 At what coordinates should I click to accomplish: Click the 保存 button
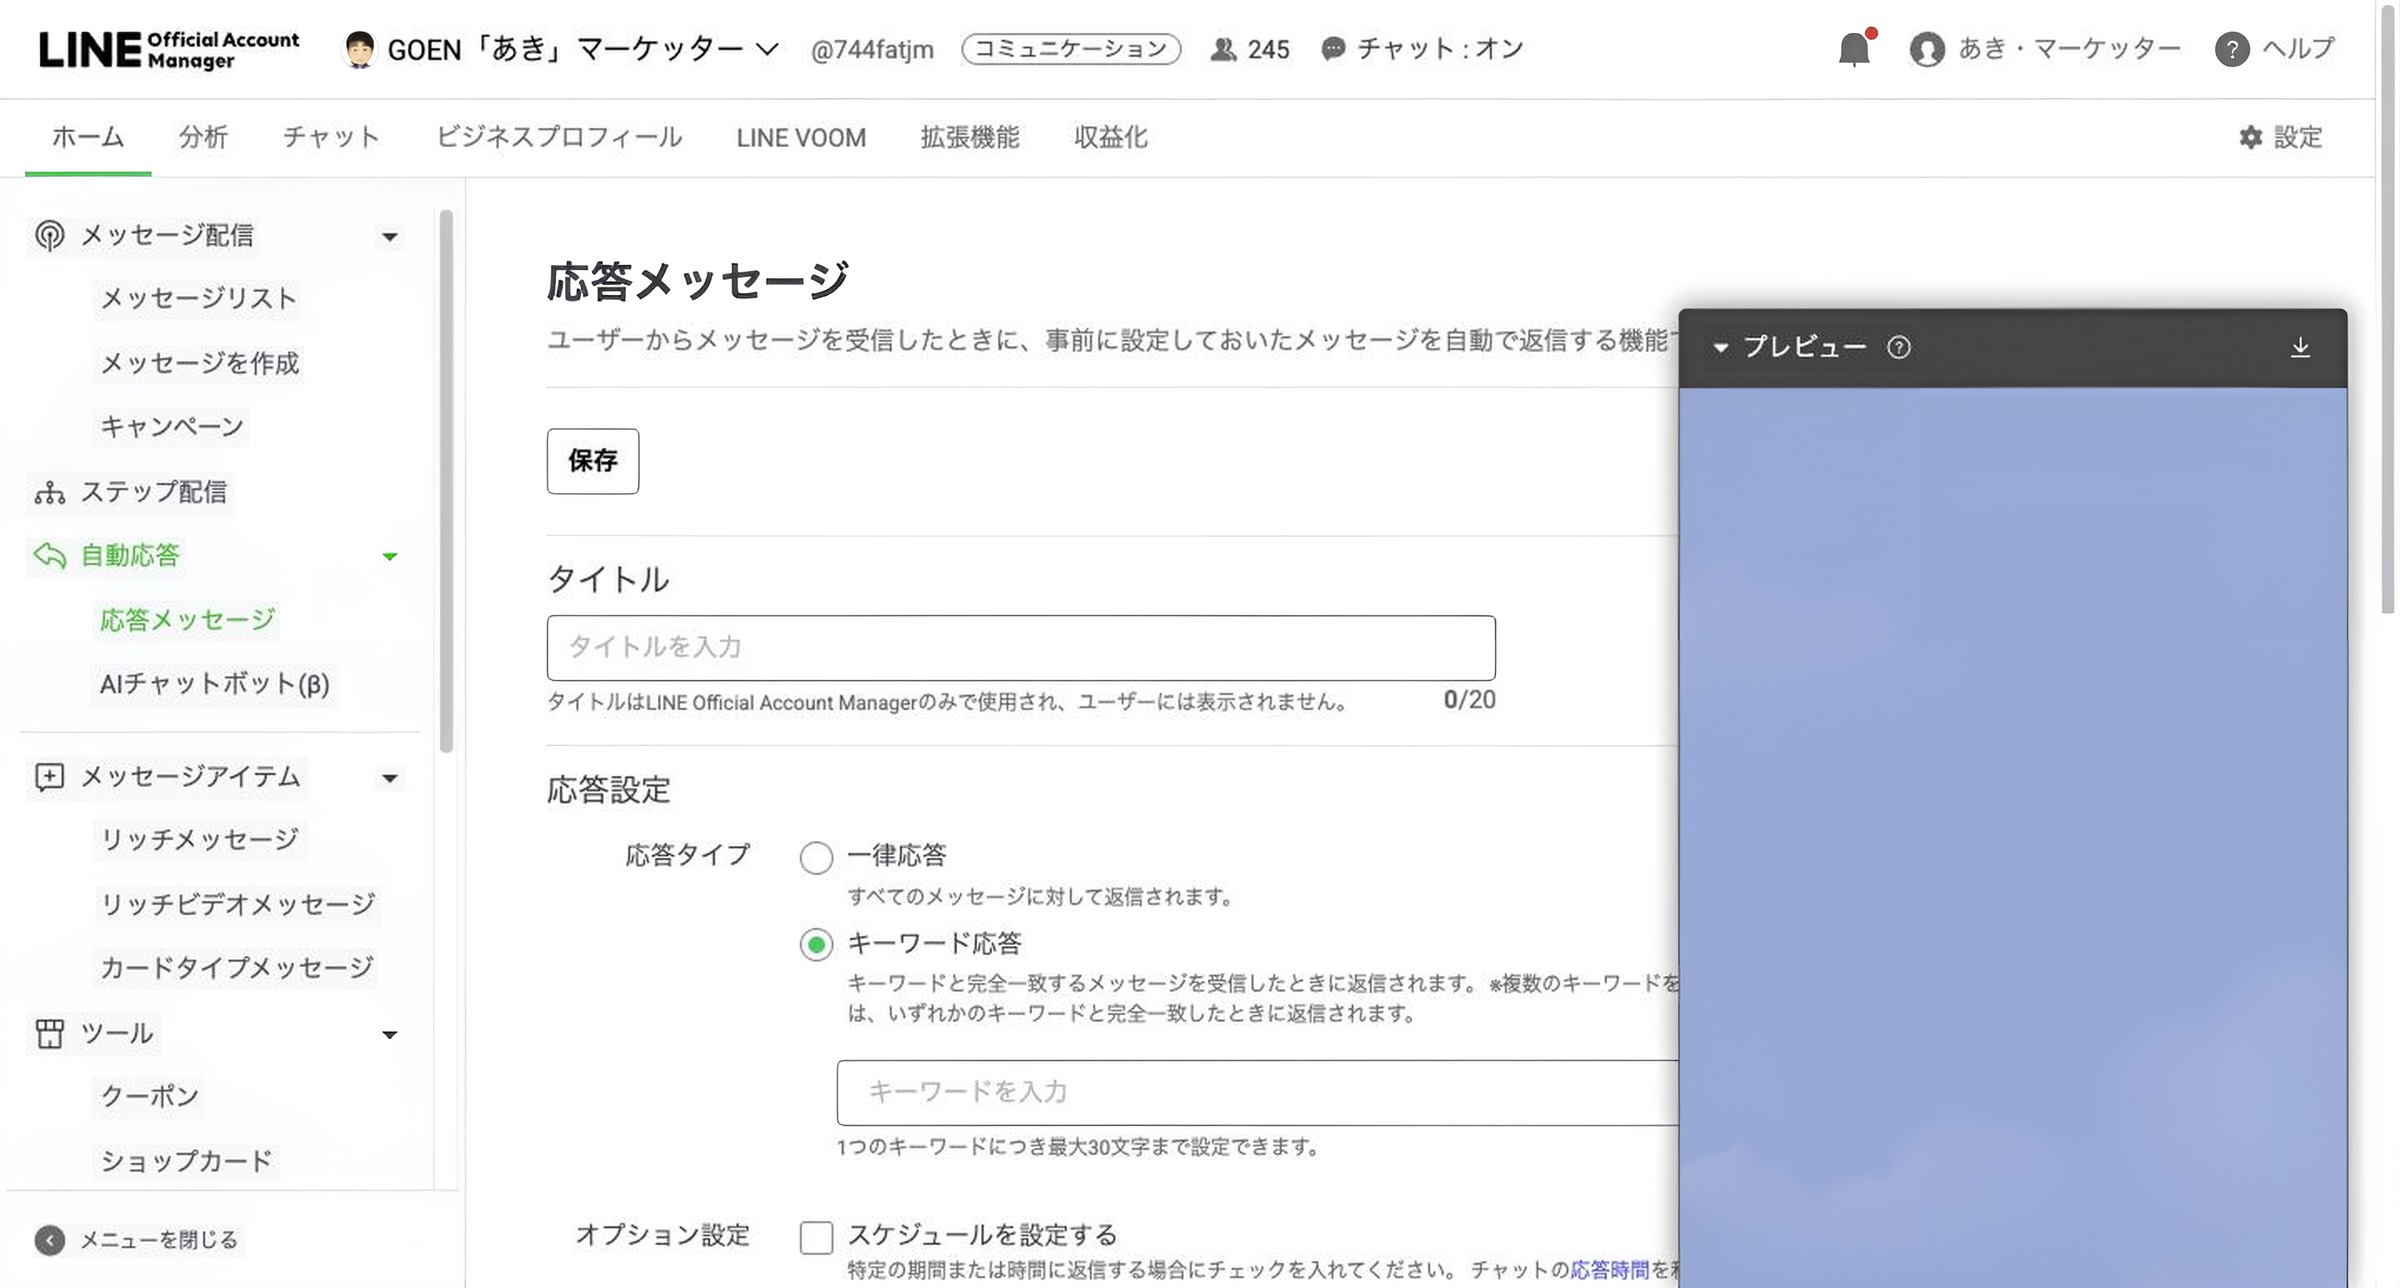click(593, 461)
